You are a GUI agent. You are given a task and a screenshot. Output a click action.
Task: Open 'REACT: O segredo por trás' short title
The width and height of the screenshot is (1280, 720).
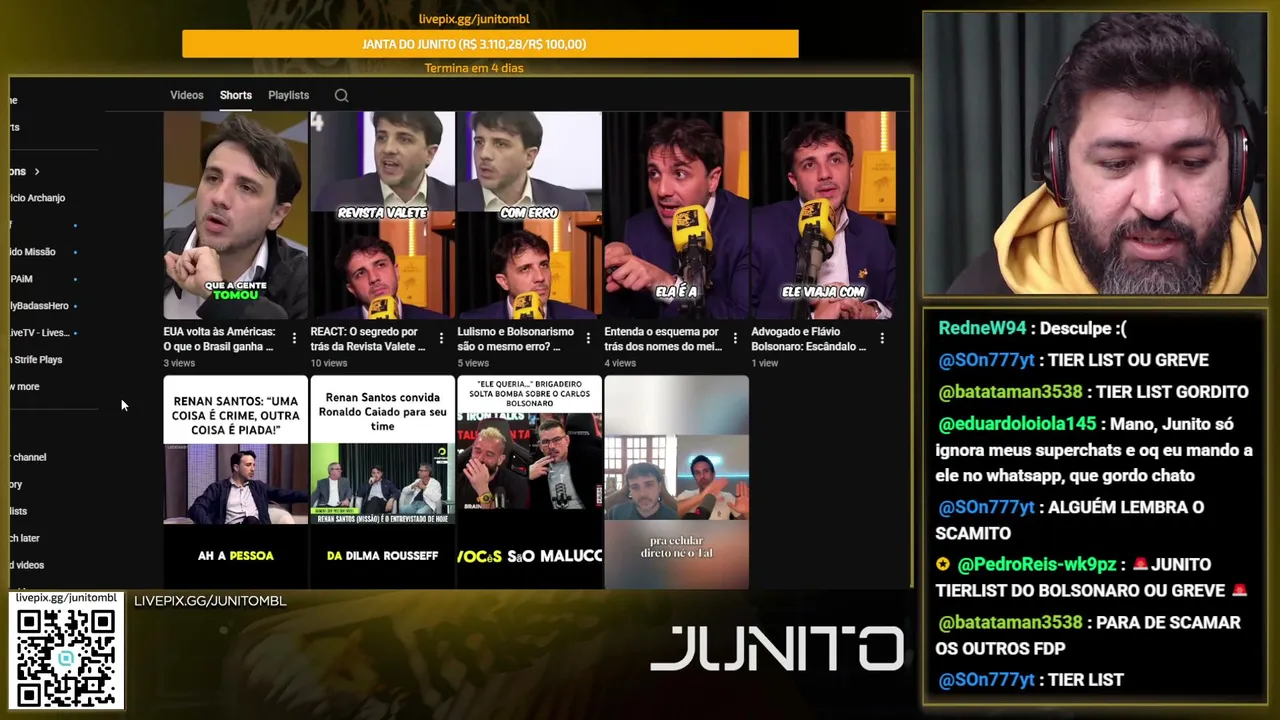(x=368, y=339)
